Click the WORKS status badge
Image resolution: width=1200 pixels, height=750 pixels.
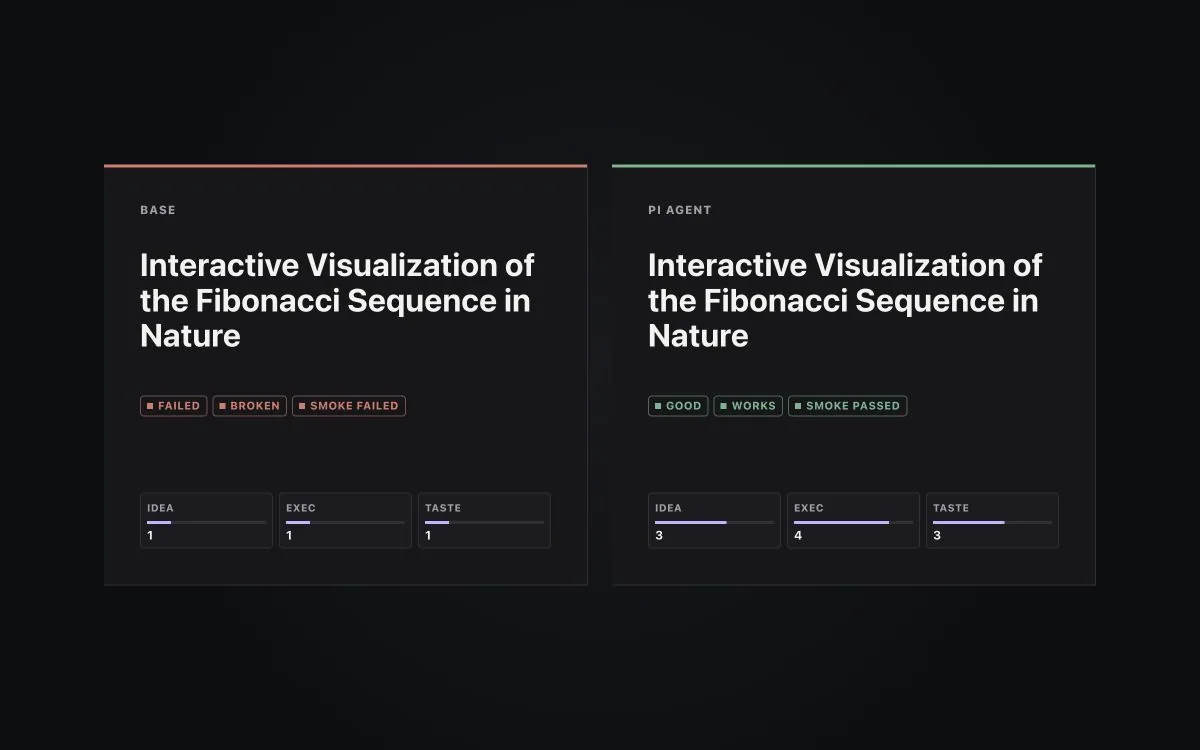tap(748, 406)
